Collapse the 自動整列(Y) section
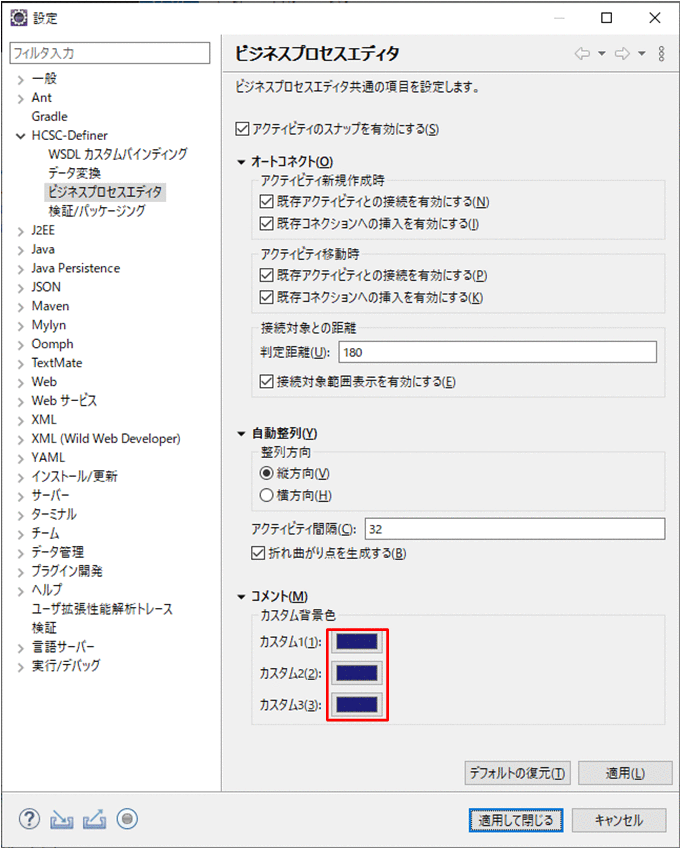 241,434
